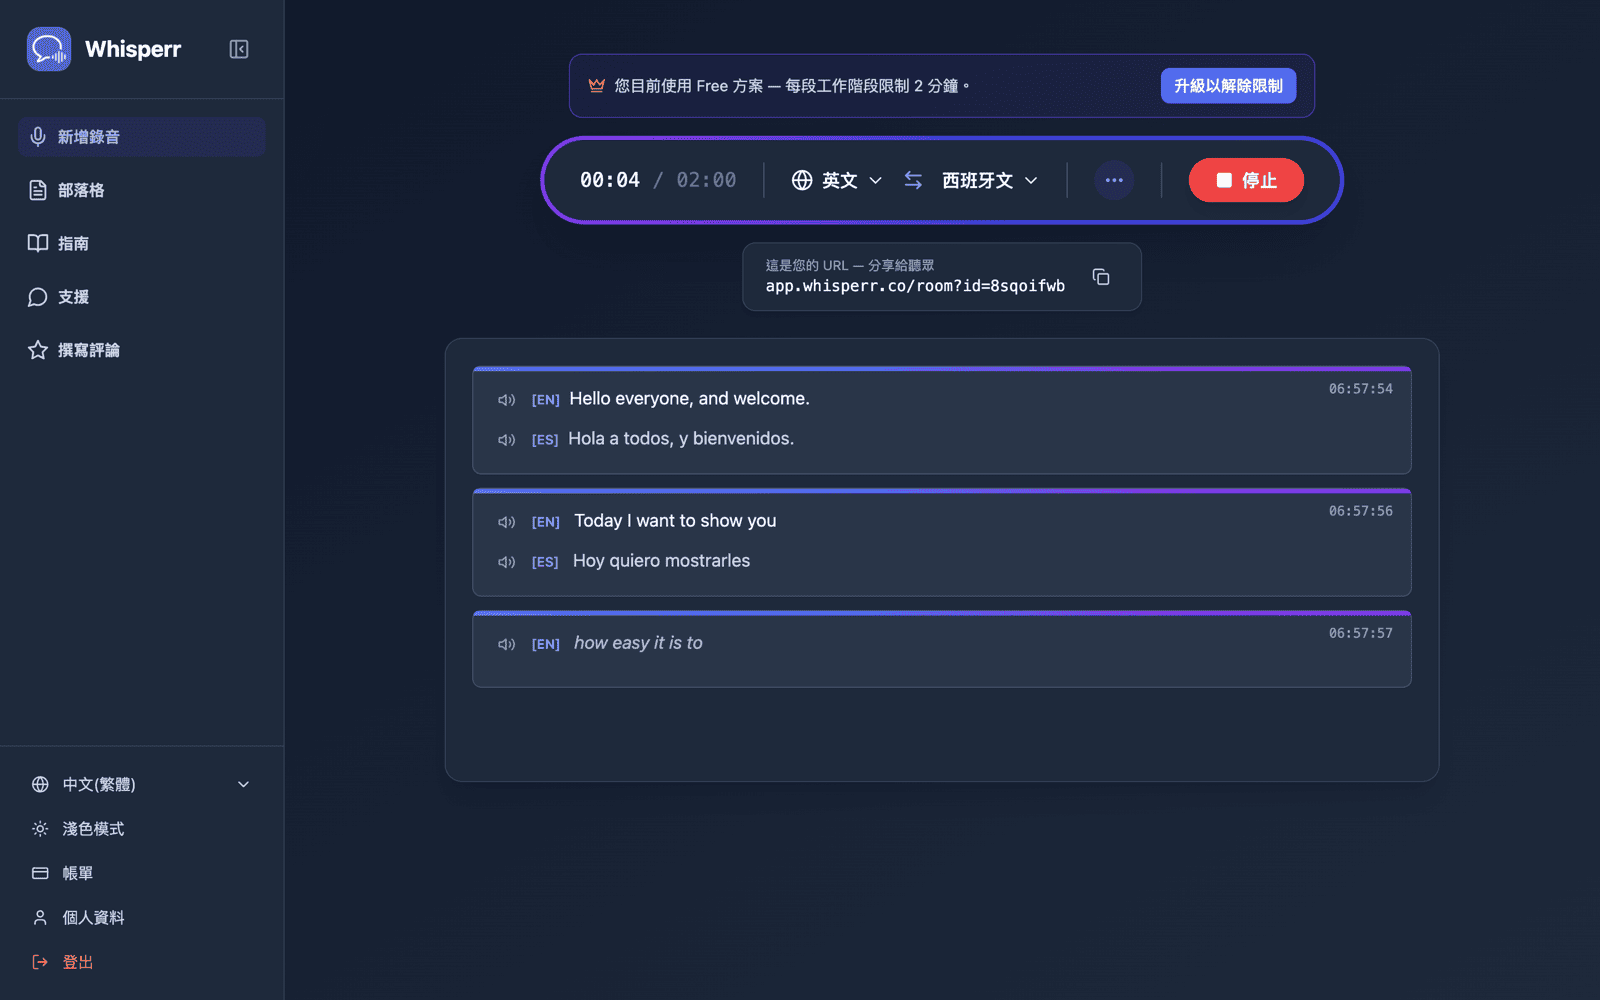Click the [ES] tag before "Hola a todos"
1600x1000 pixels.
point(545,440)
